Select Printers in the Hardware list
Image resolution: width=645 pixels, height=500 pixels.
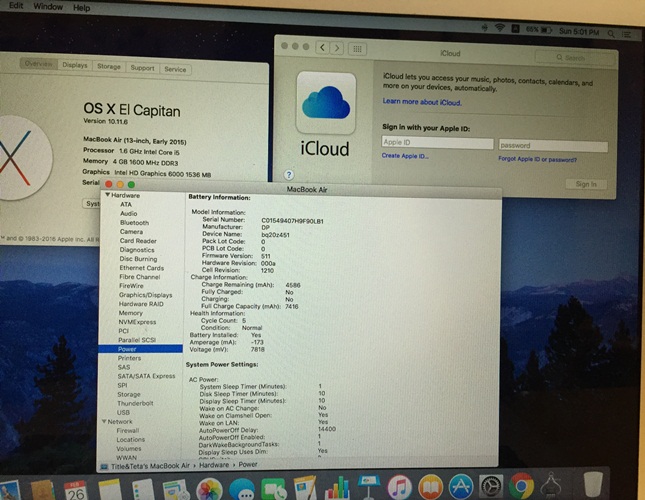click(x=129, y=358)
